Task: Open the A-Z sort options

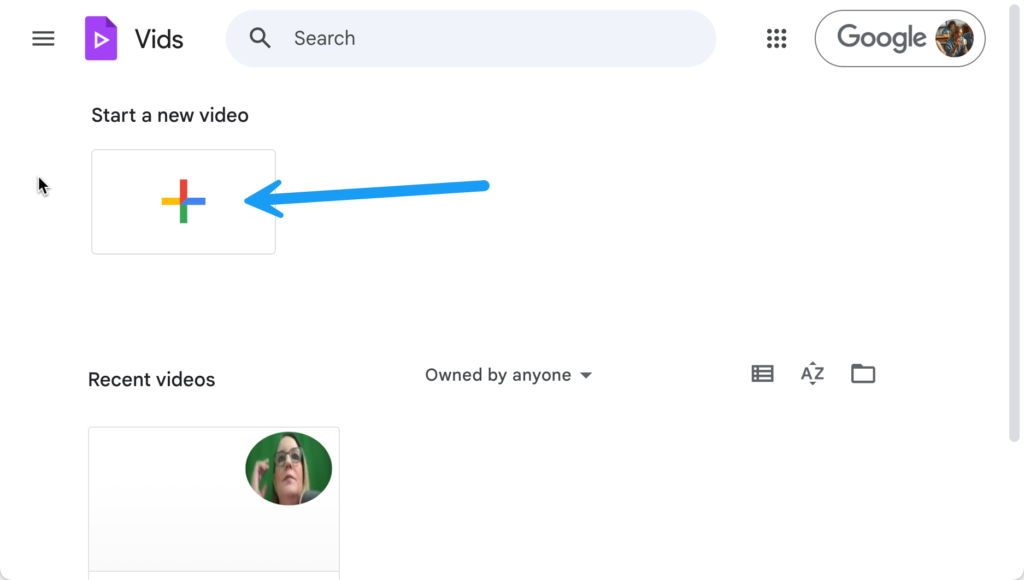Action: [x=812, y=374]
